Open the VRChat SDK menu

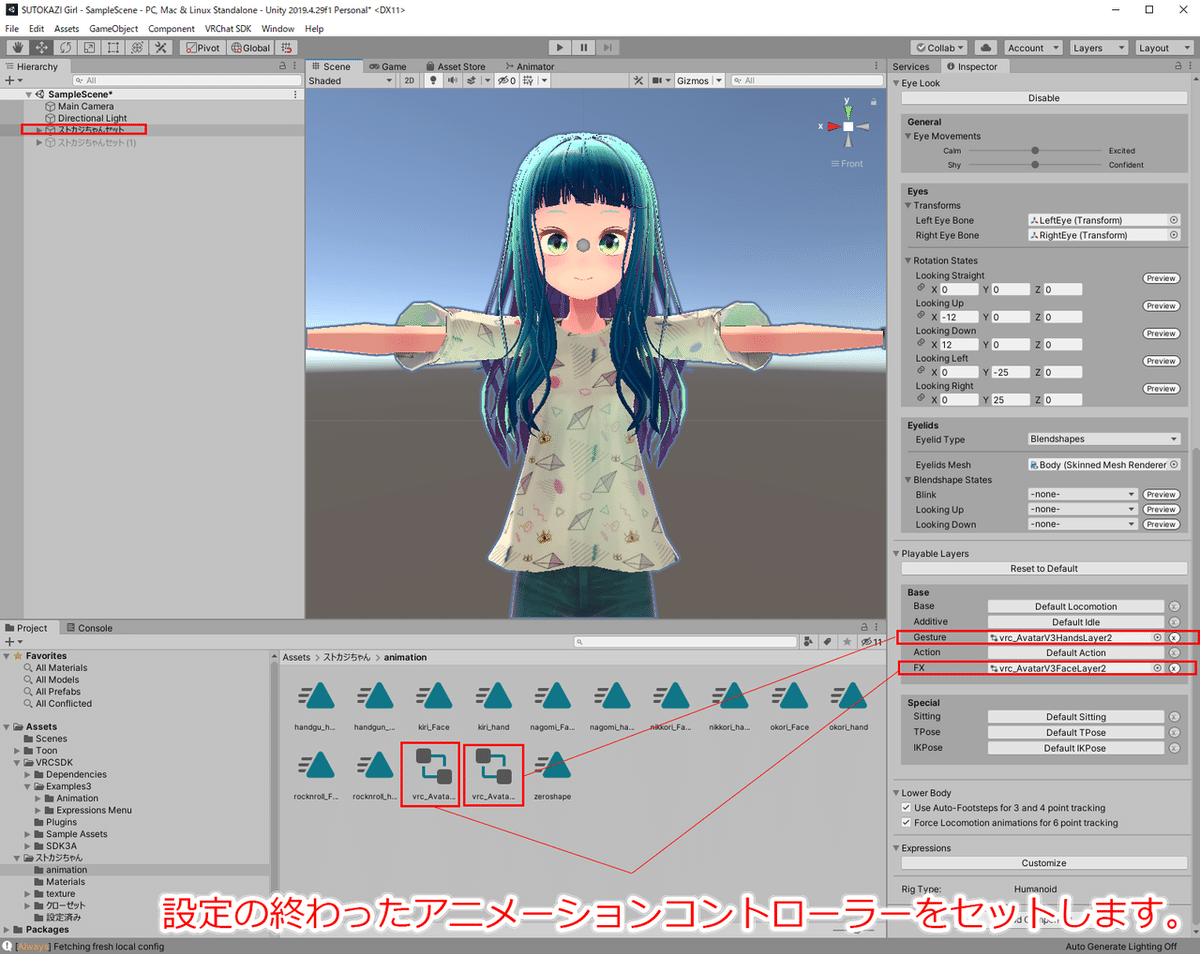(227, 29)
